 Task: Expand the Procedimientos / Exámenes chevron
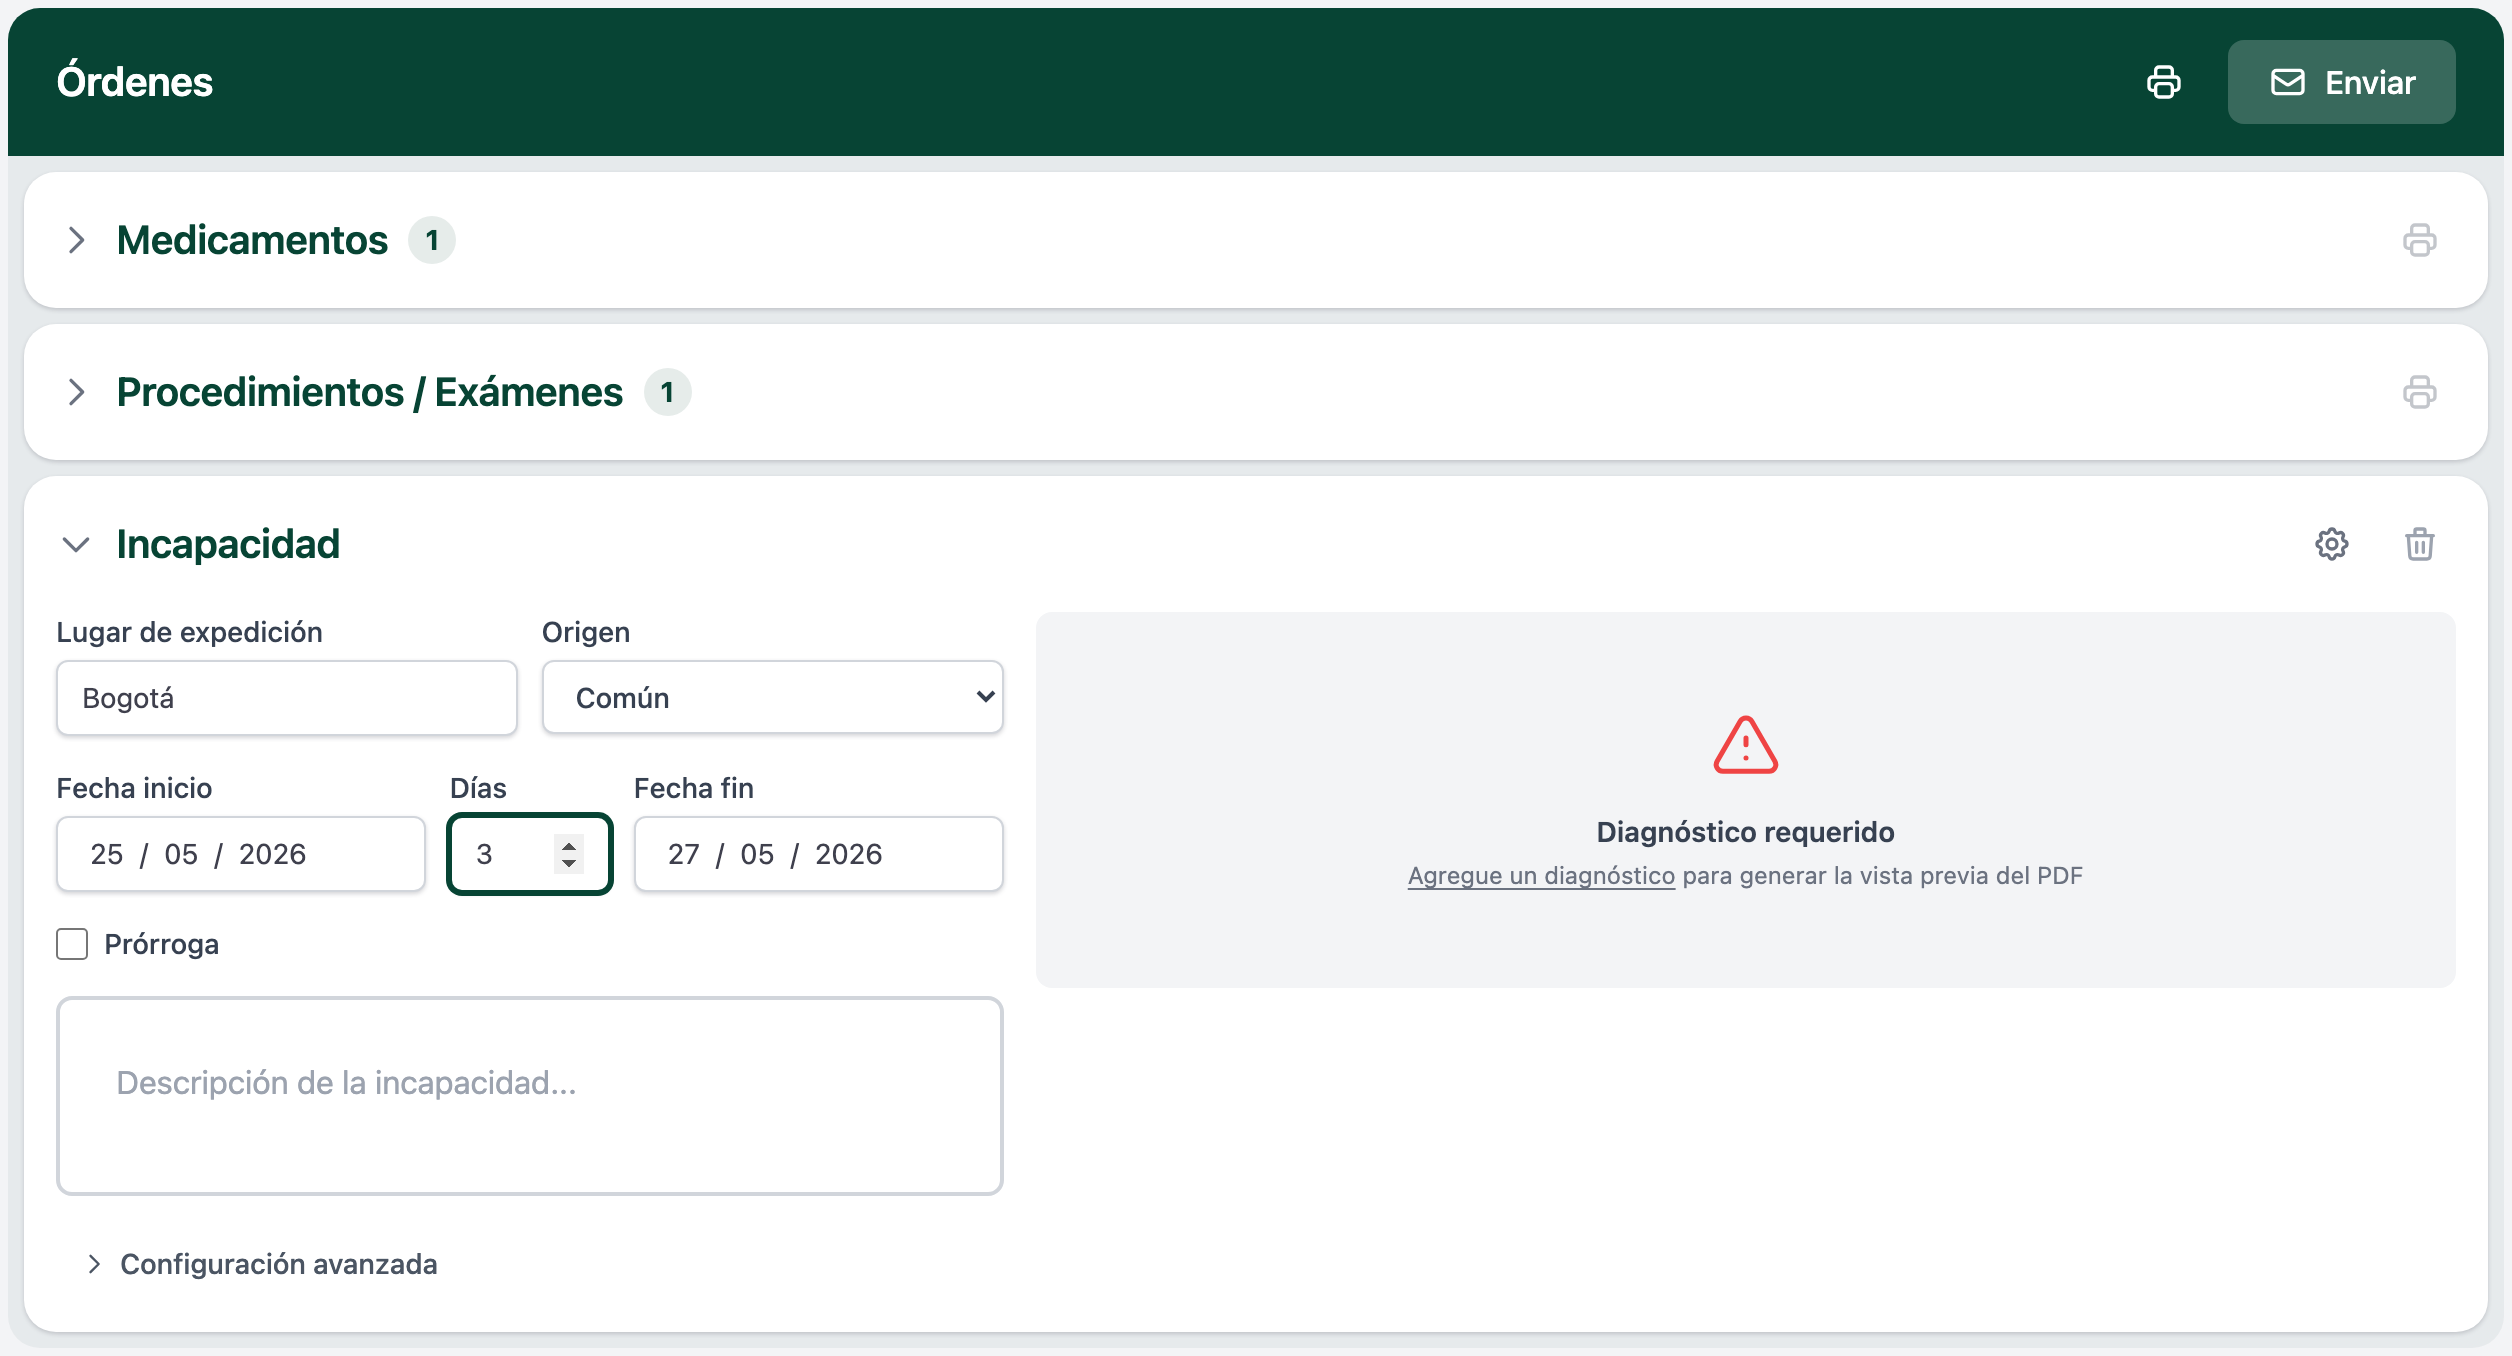[76, 392]
